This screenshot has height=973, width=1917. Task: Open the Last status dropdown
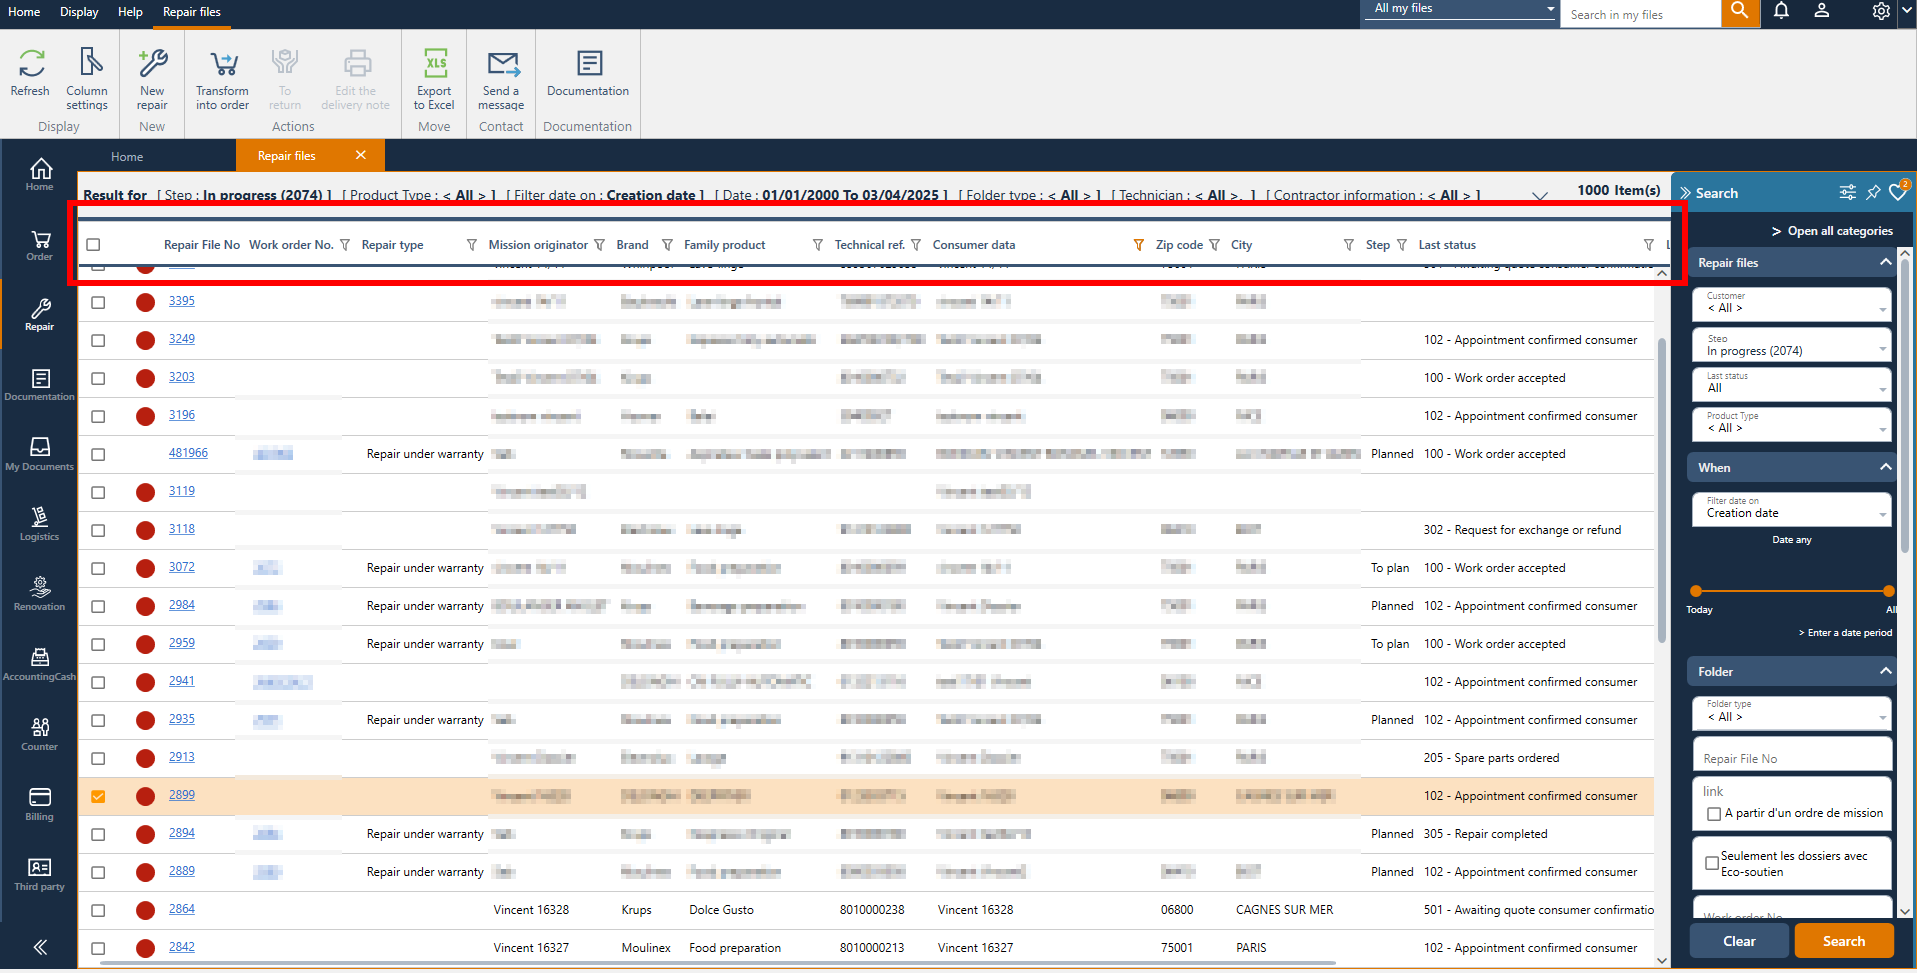[1792, 383]
